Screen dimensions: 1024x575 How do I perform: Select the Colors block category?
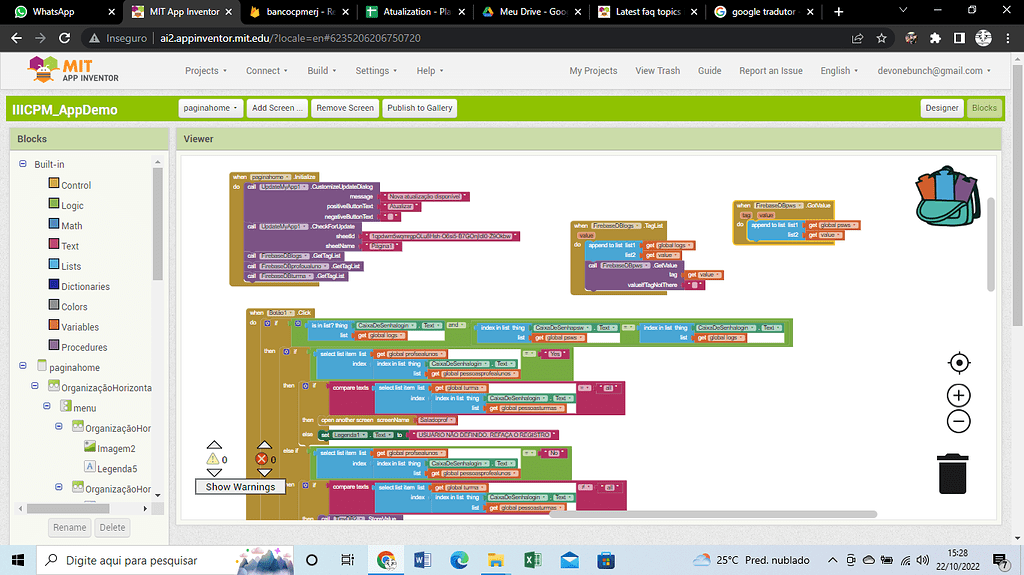tap(73, 307)
